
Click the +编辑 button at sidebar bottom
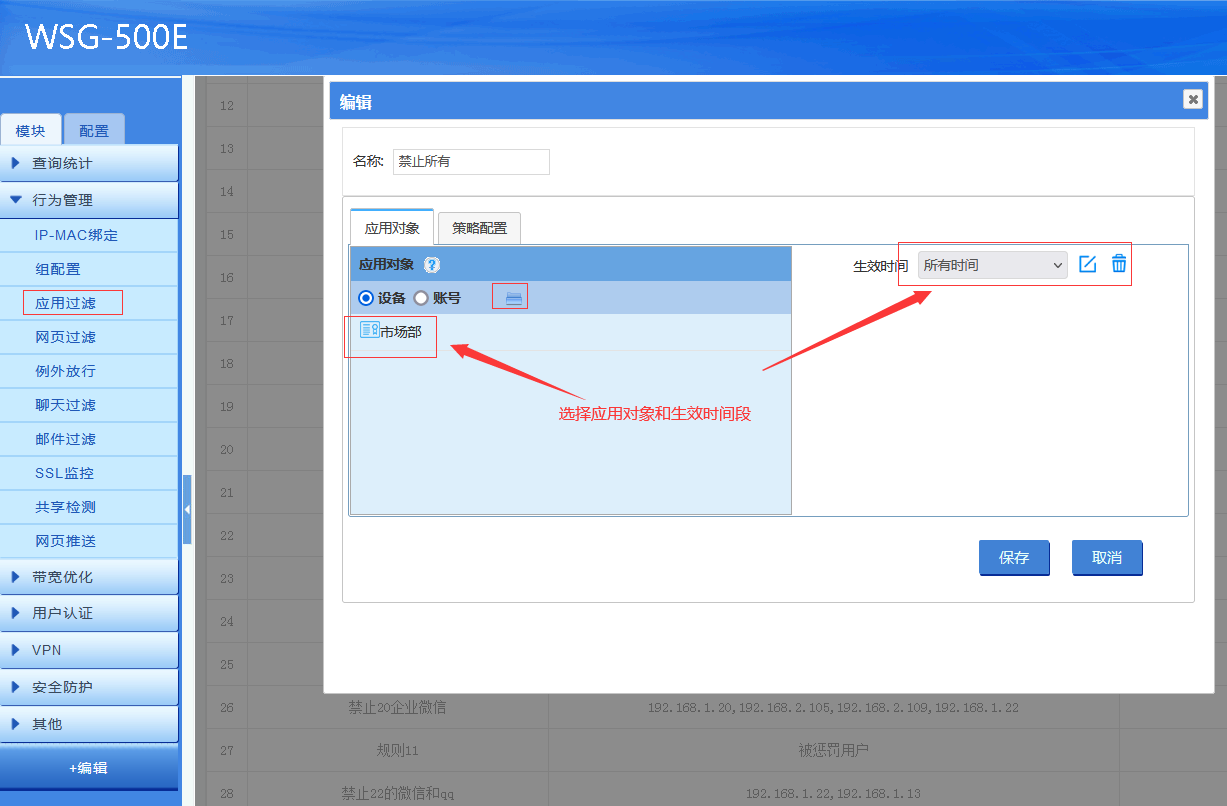click(89, 768)
